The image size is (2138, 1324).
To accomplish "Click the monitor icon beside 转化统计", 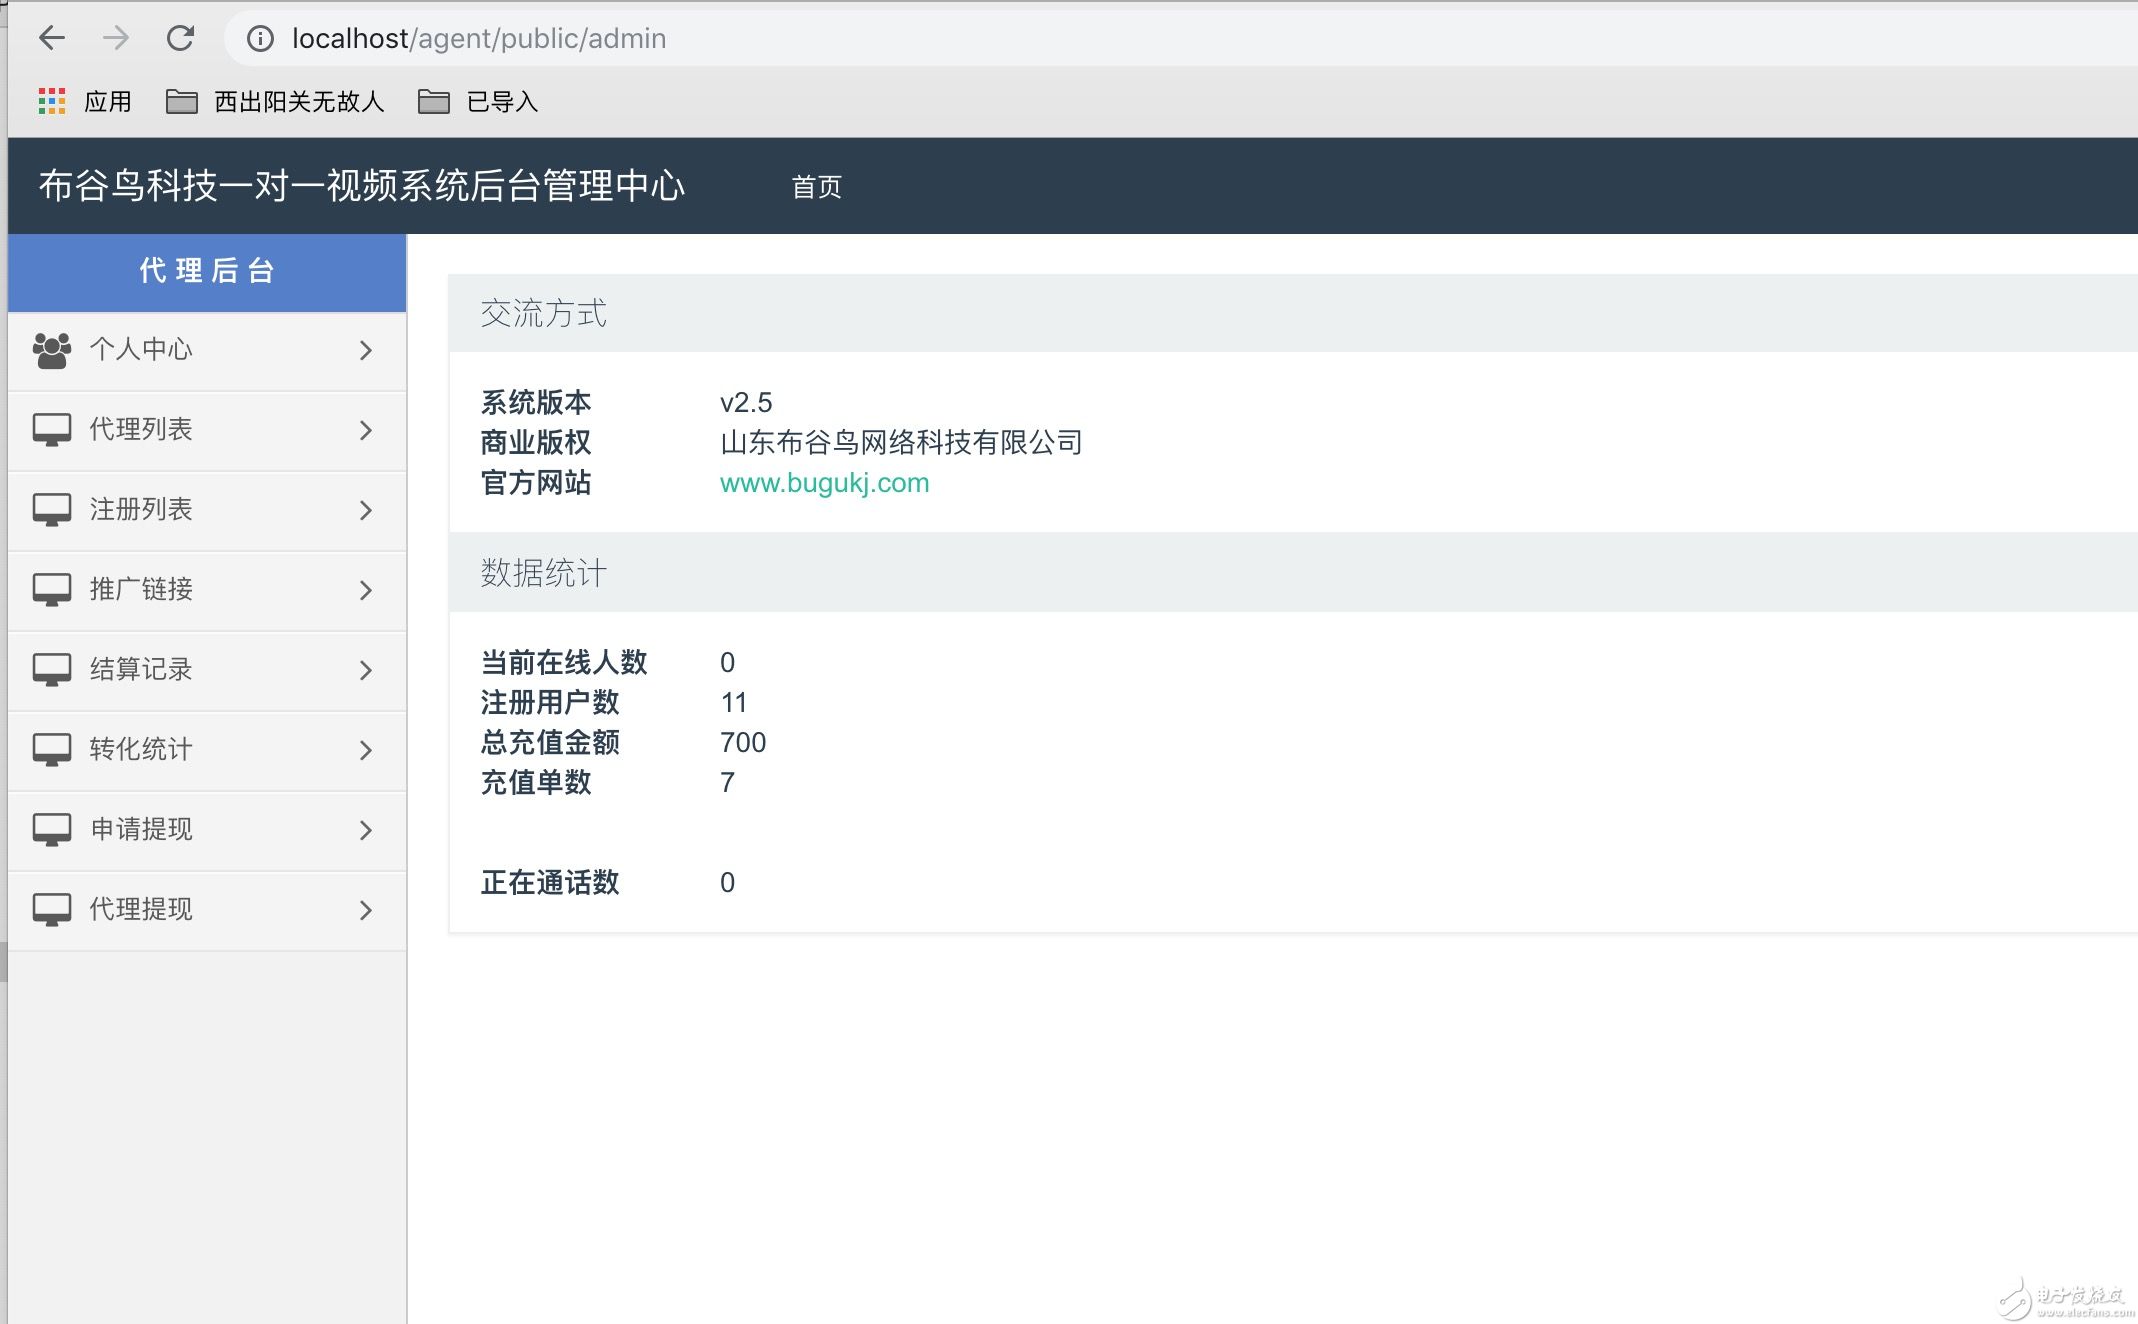I will click(x=52, y=750).
